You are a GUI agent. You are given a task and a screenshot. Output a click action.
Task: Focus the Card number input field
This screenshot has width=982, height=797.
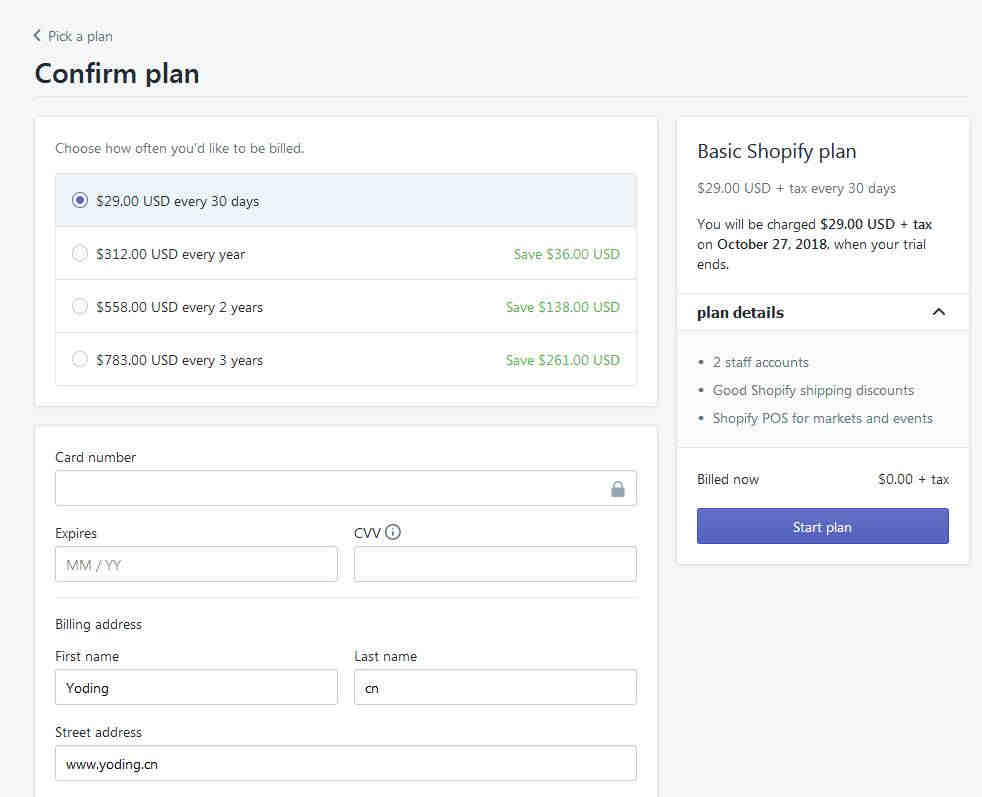click(x=346, y=488)
